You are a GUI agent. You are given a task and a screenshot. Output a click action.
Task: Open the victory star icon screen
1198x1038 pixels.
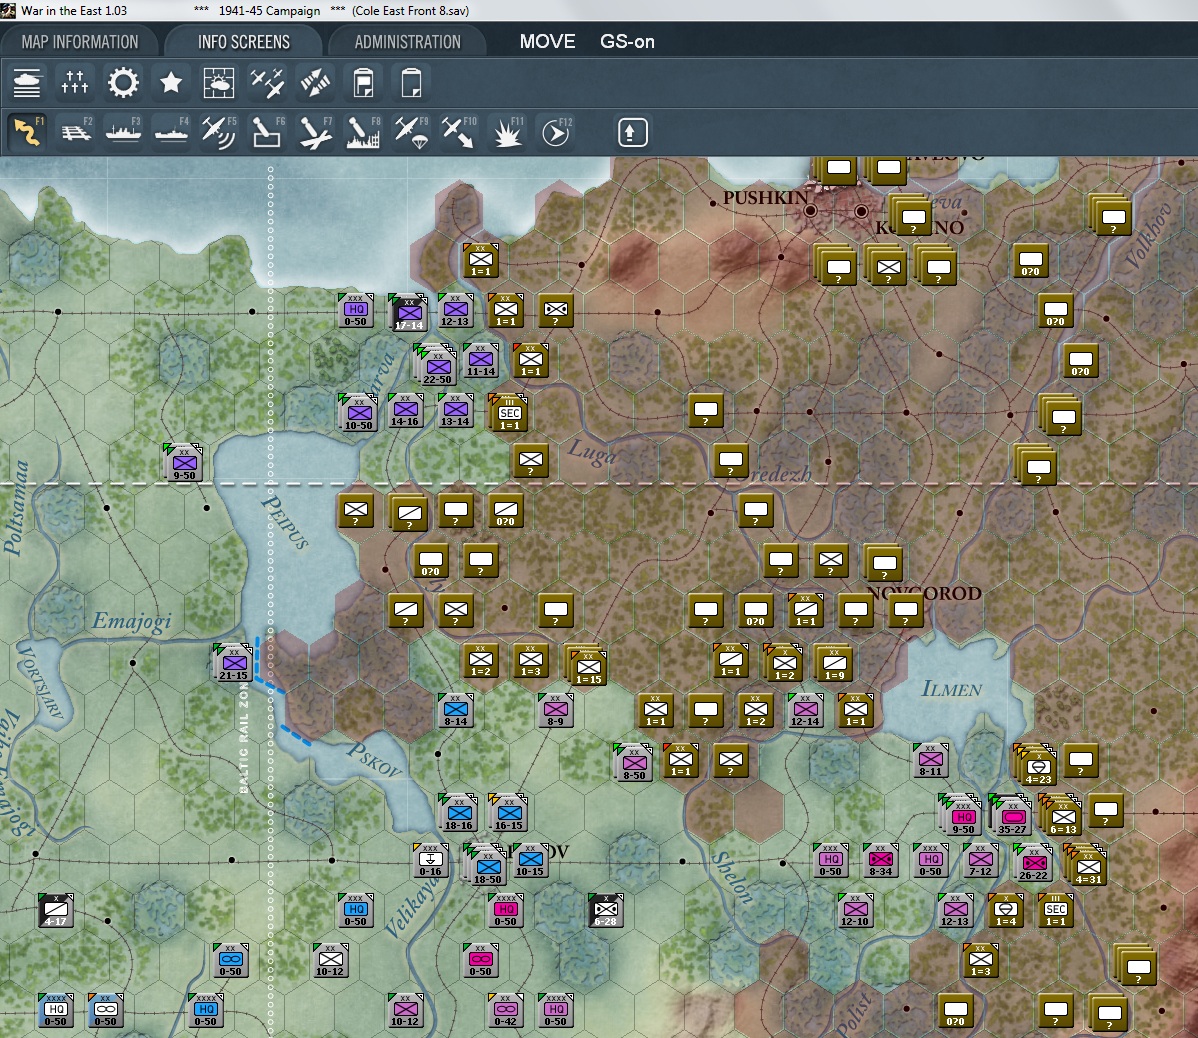(x=171, y=83)
